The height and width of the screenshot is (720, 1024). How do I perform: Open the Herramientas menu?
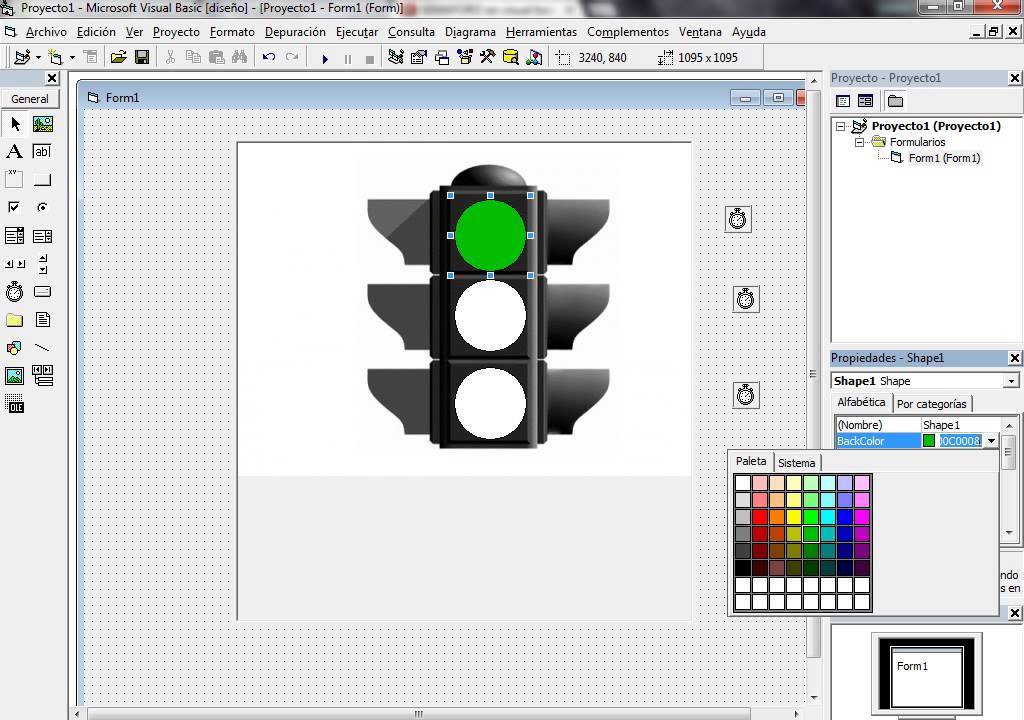point(541,32)
